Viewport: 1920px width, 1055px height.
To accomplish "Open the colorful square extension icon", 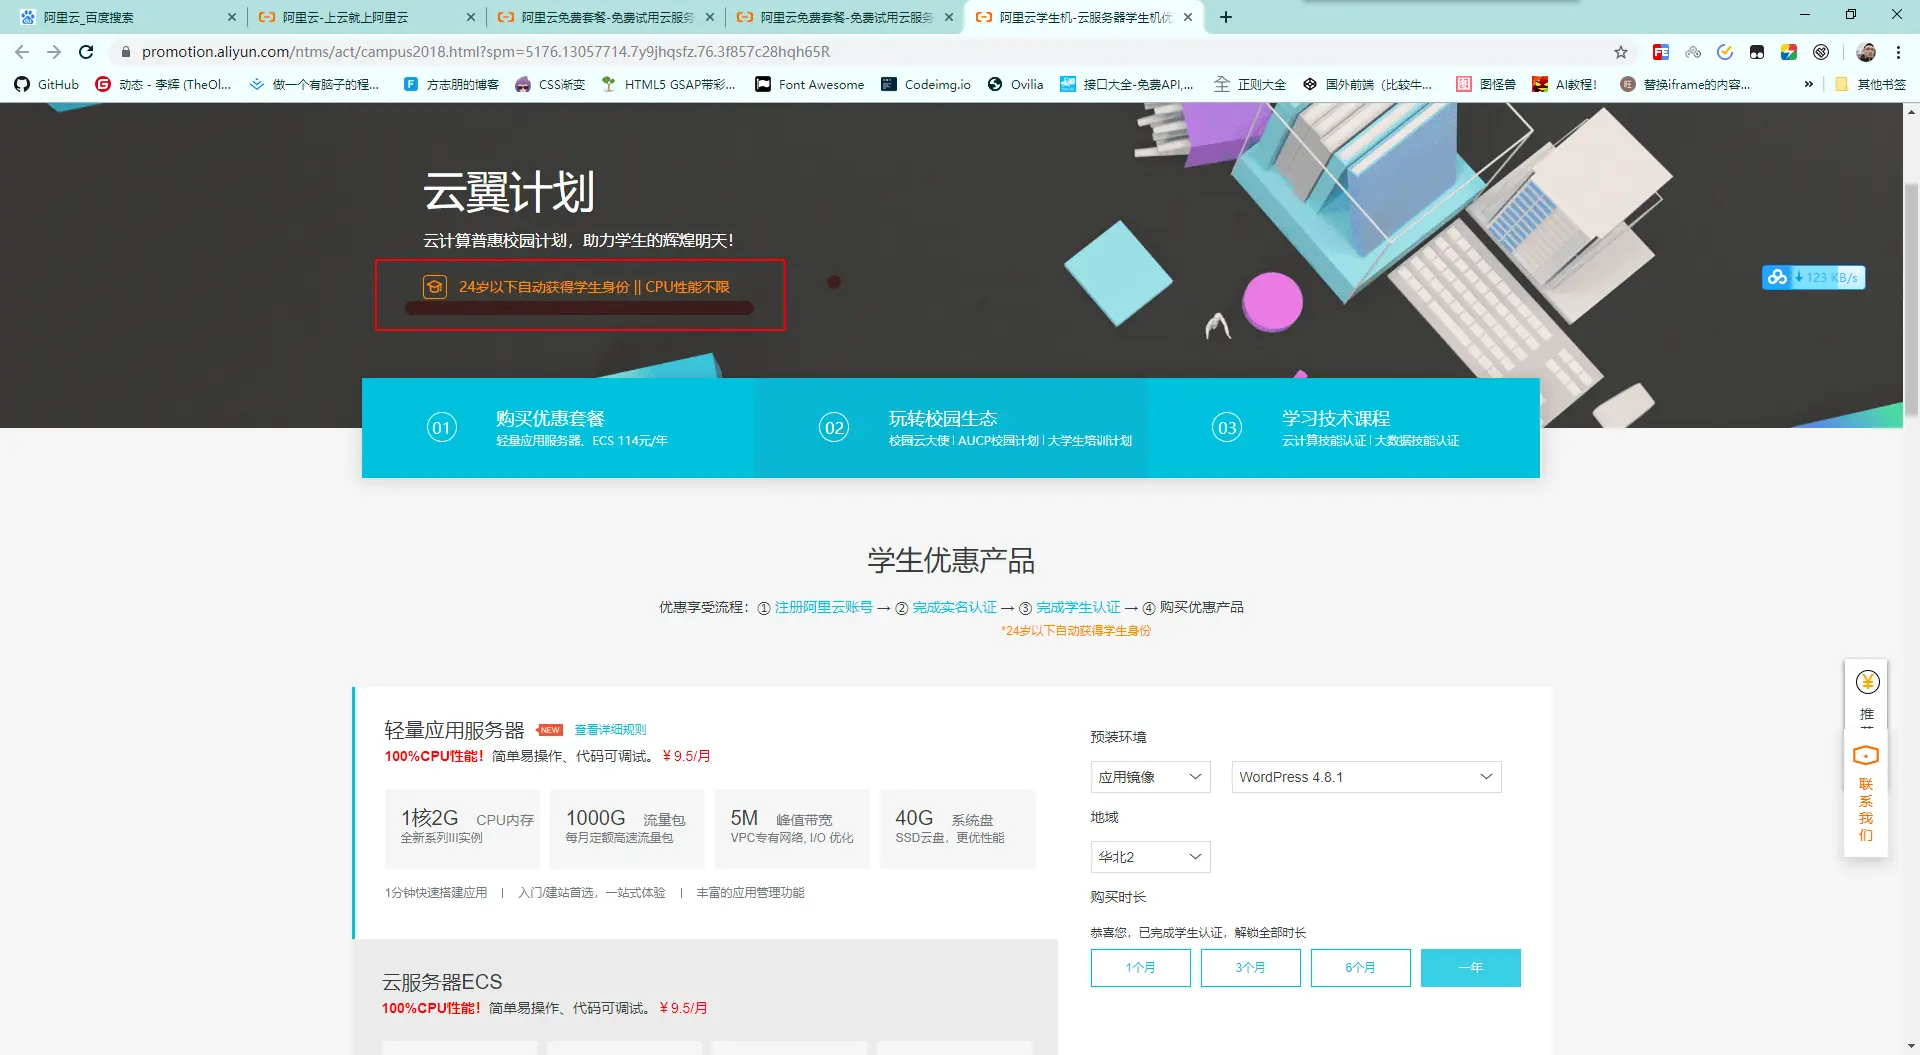I will 1789,52.
